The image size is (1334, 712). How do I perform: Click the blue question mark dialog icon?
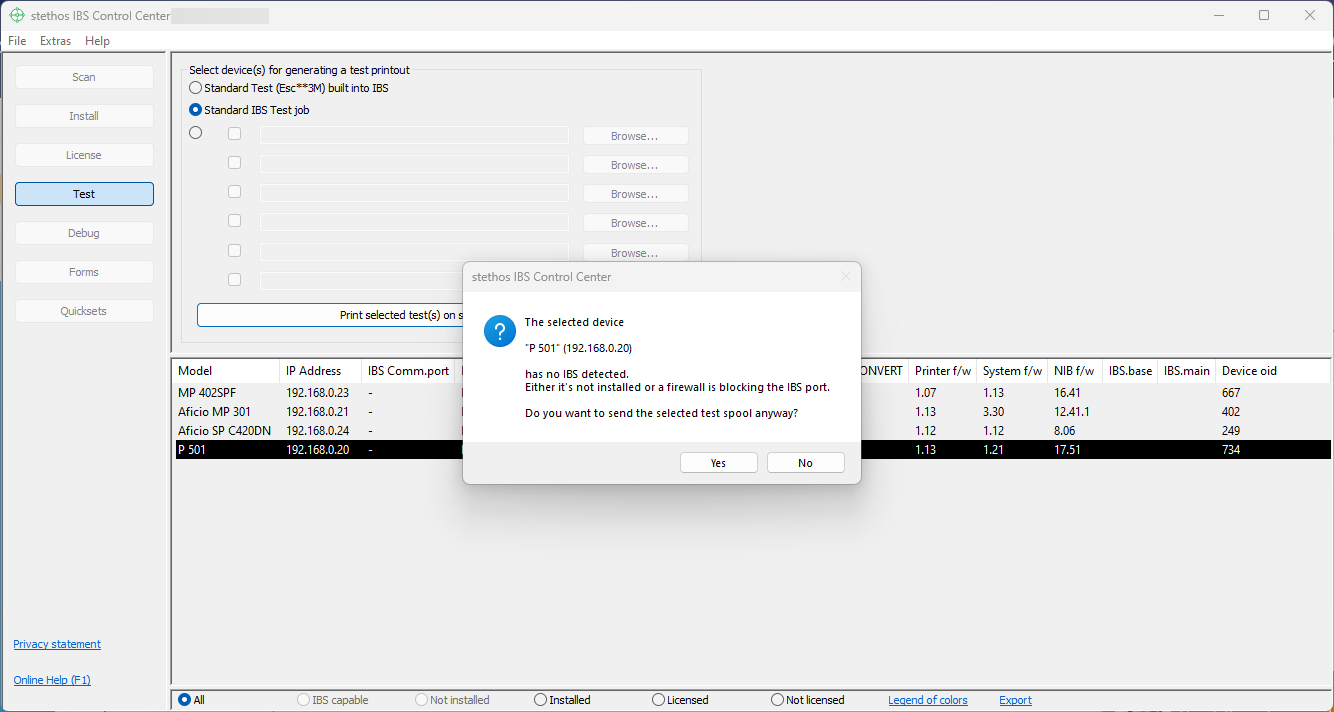(x=500, y=331)
